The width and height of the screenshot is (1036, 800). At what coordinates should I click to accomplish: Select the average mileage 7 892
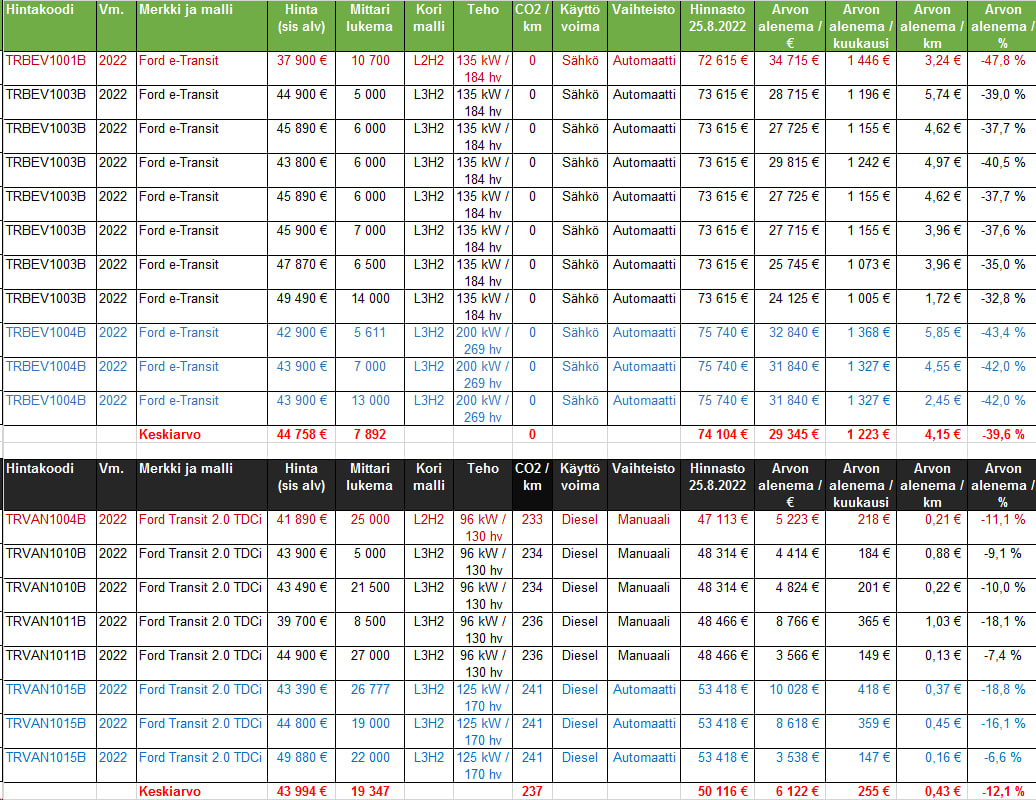[x=370, y=434]
